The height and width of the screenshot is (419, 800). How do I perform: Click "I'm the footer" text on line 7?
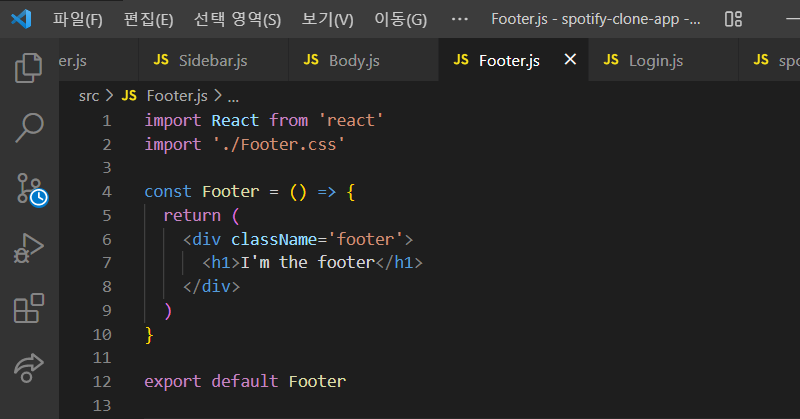point(308,262)
